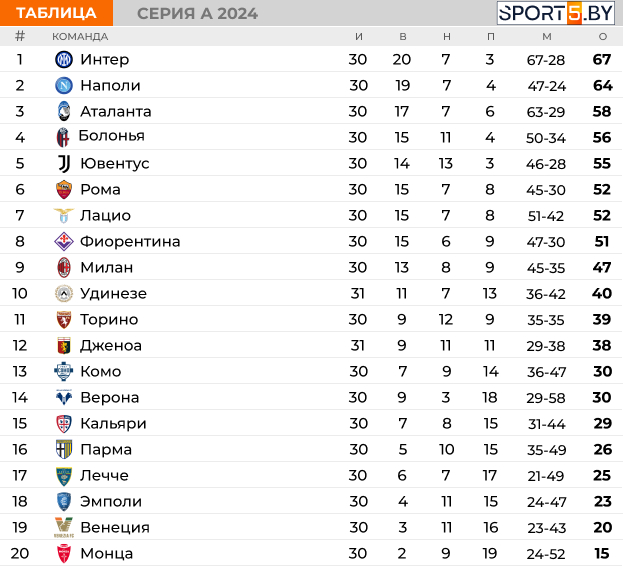Select the Parma shield icon

(x=64, y=449)
